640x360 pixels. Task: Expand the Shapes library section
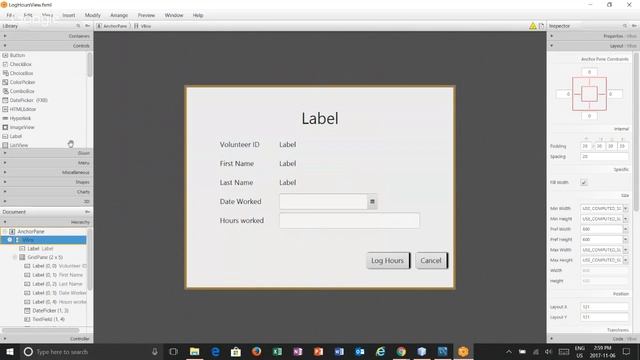point(47,182)
